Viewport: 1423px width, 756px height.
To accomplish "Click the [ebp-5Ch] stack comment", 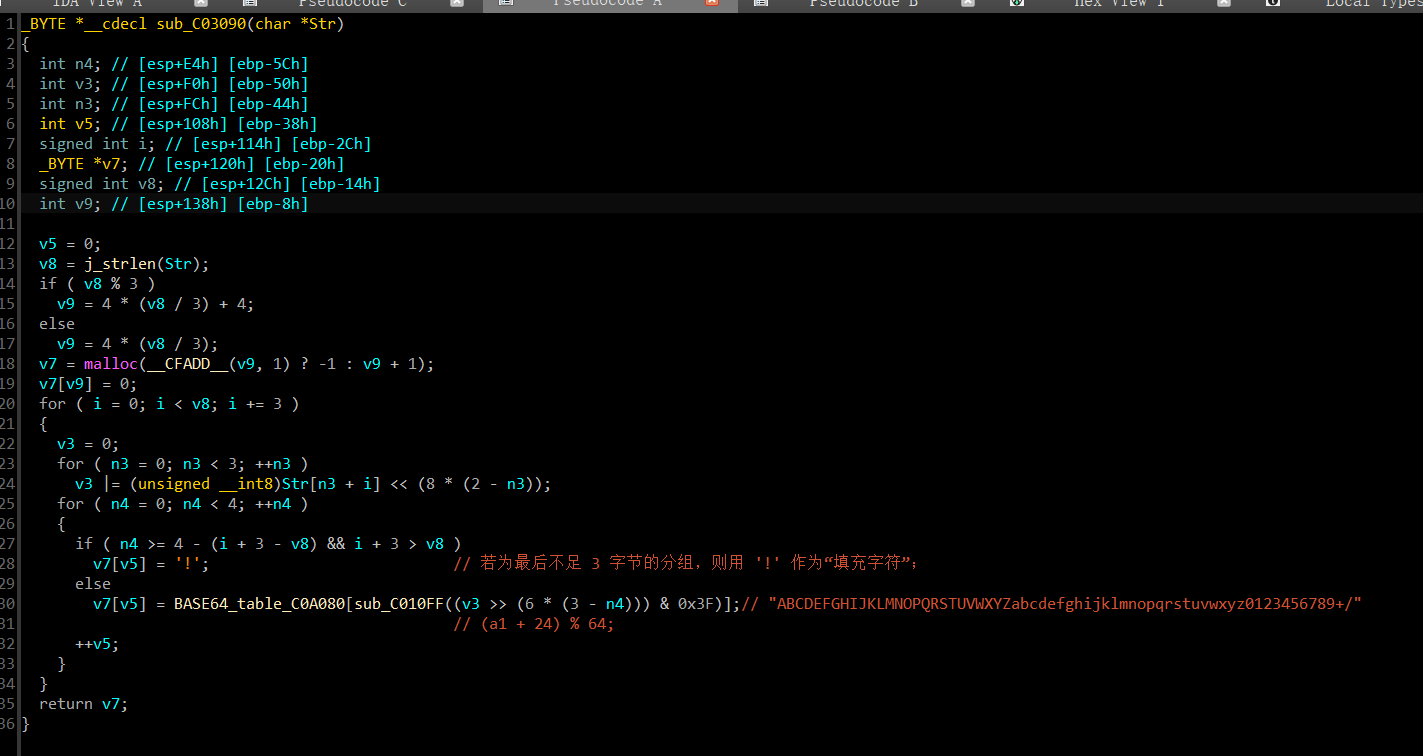I will click(268, 64).
